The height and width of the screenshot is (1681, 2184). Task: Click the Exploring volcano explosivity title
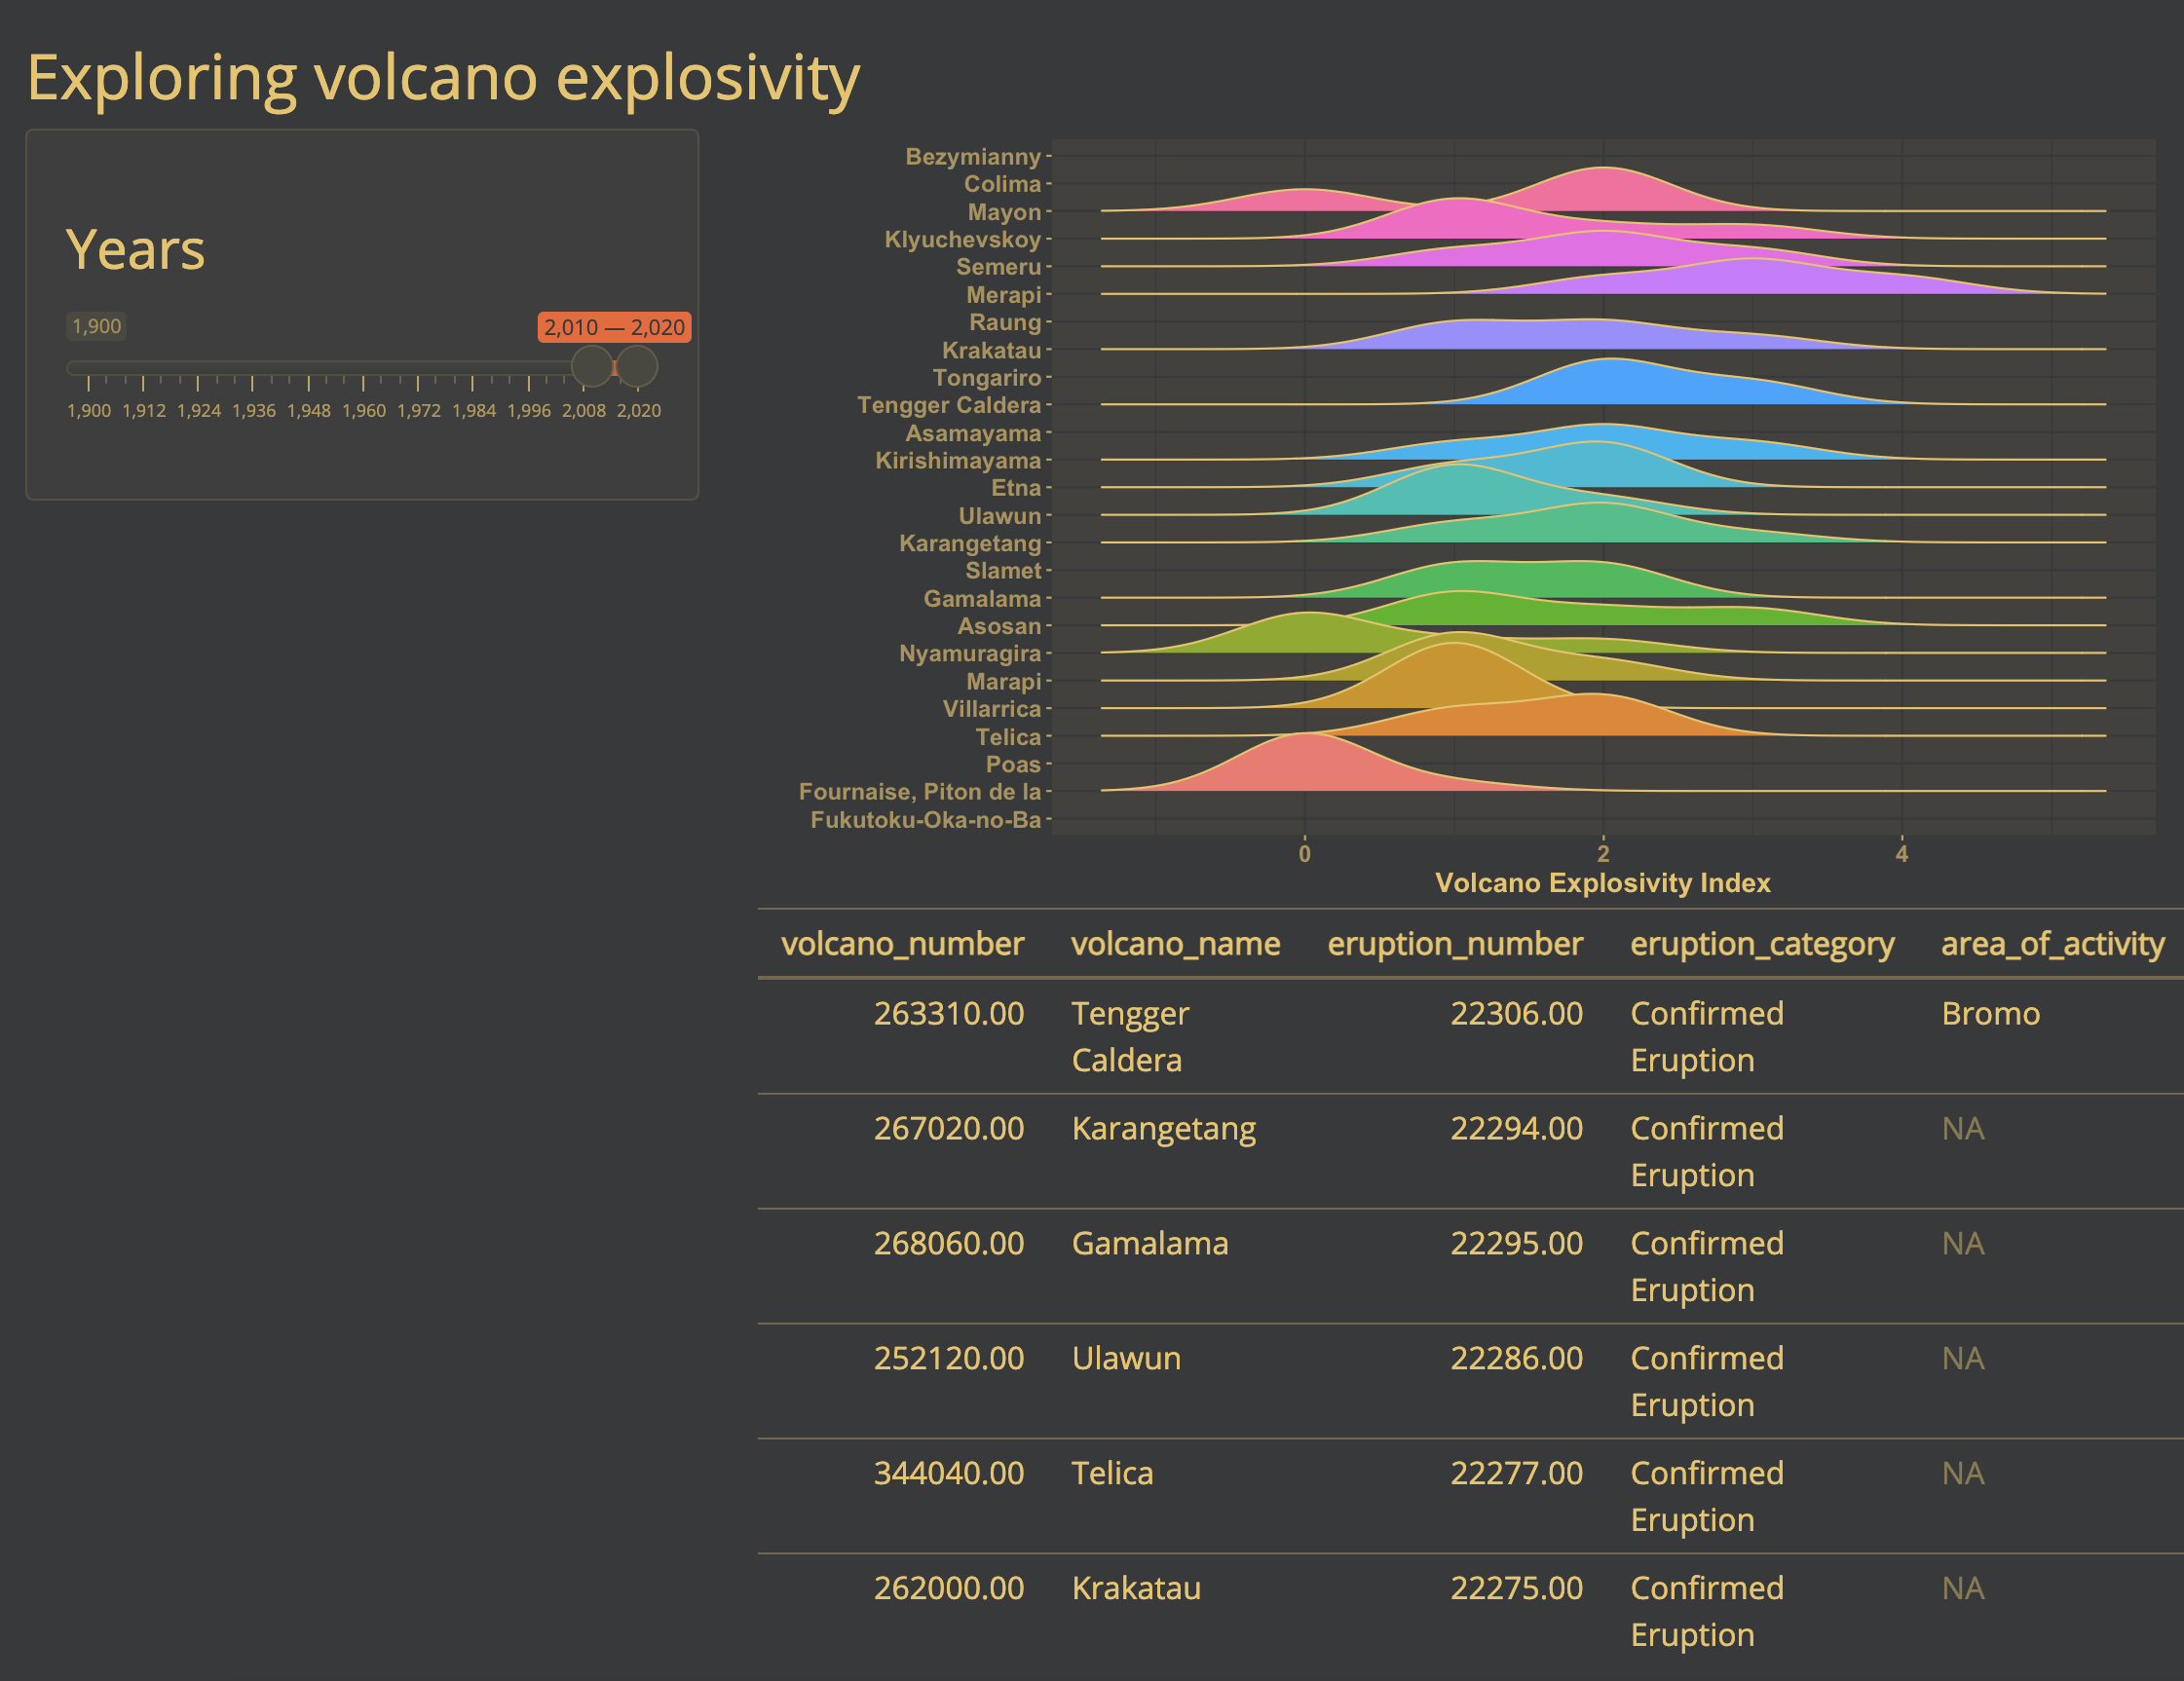(443, 78)
